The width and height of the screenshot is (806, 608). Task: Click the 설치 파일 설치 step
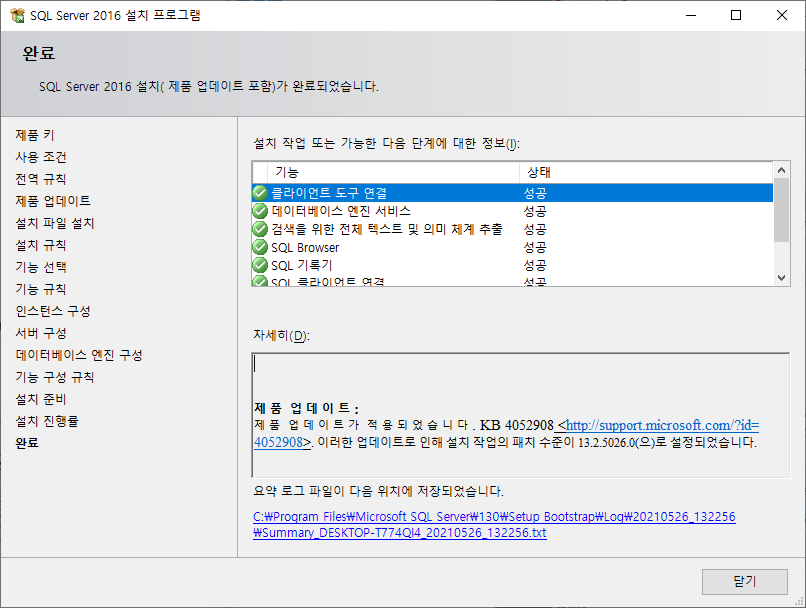click(54, 223)
